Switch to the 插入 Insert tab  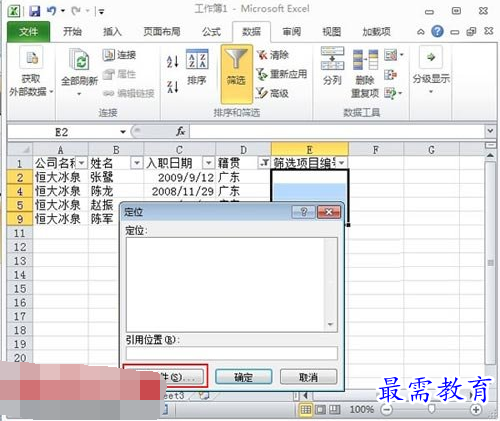[x=112, y=32]
